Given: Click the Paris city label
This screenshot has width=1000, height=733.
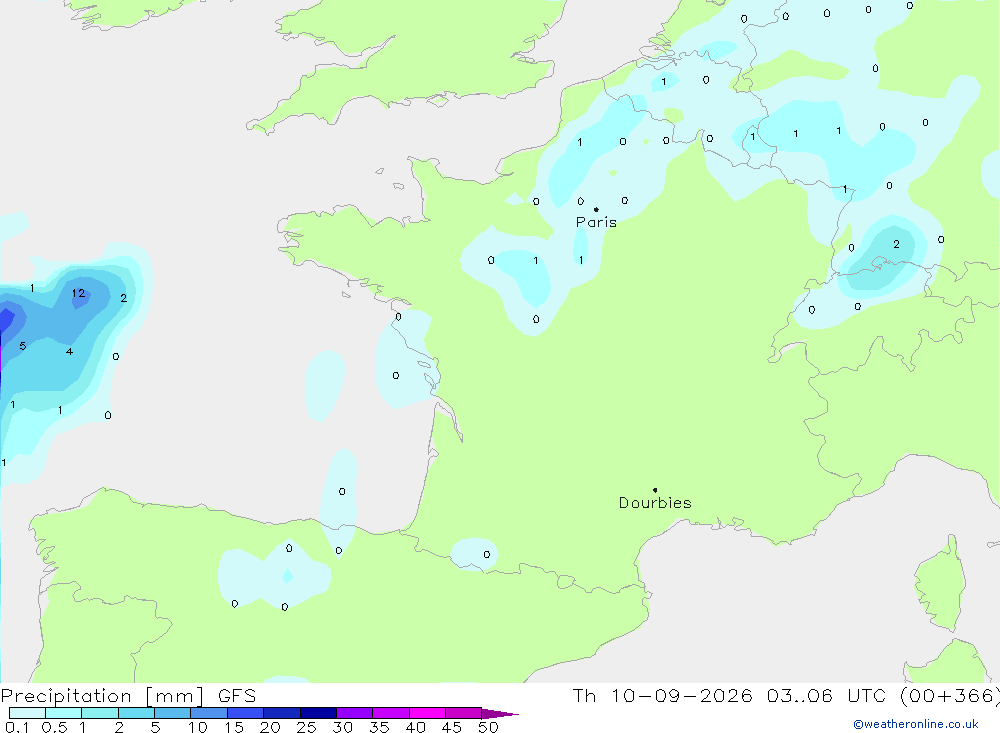Looking at the screenshot, I should (x=596, y=222).
